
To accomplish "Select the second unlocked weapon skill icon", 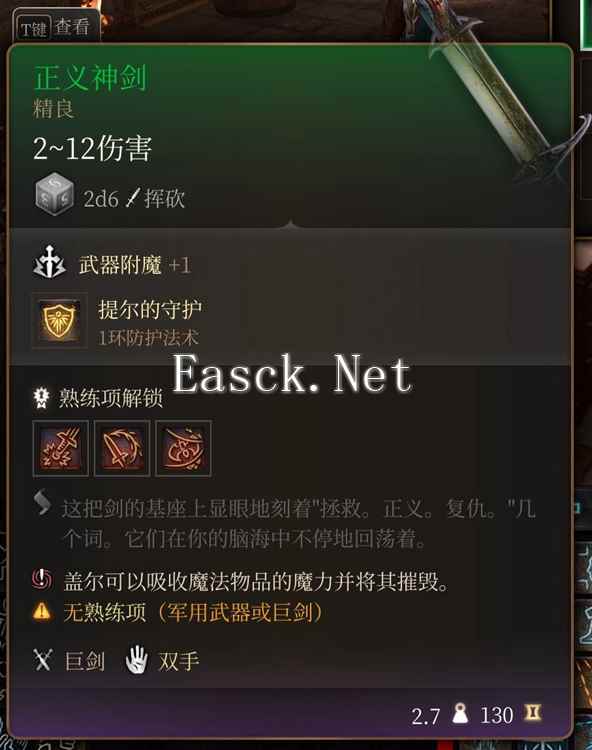I will (x=122, y=448).
